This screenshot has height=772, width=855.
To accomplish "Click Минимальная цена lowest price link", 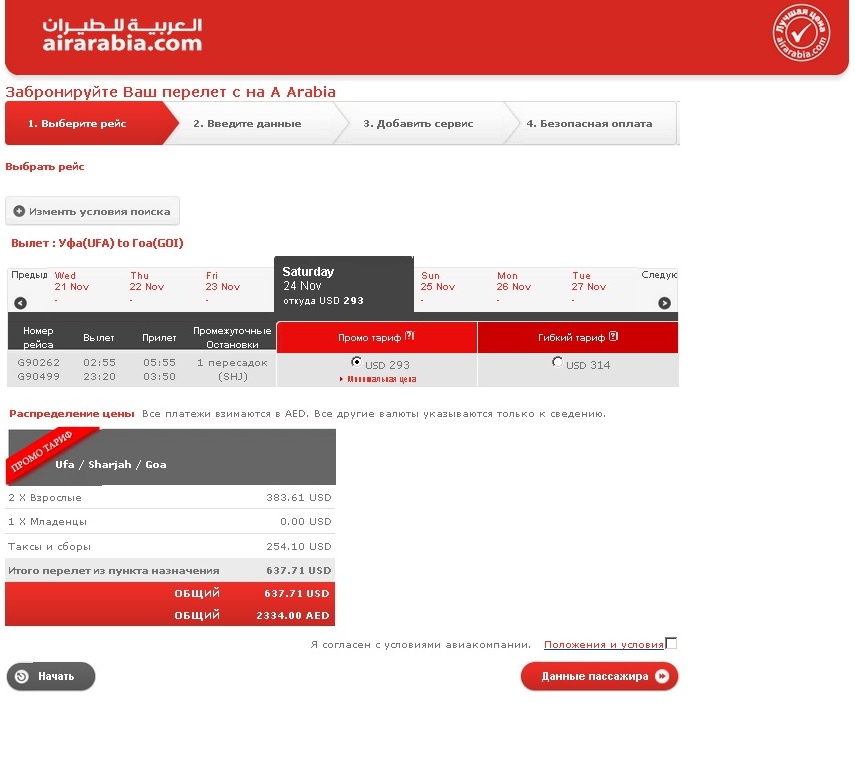I will (380, 379).
